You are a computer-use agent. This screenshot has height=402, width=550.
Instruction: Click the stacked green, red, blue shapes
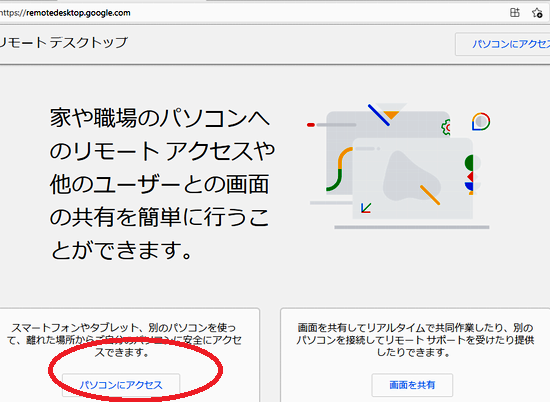[469, 174]
